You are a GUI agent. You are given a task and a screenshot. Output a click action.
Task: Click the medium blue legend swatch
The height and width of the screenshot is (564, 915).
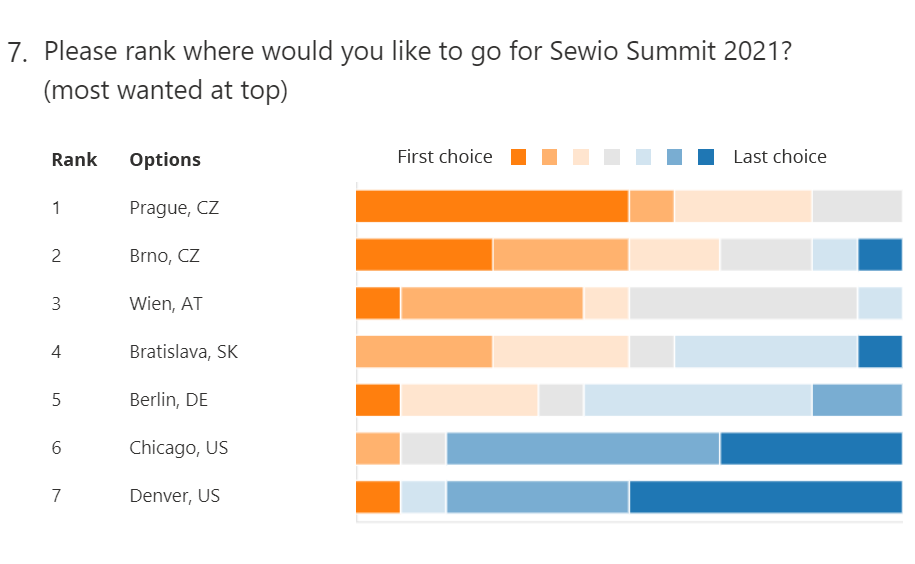[675, 157]
